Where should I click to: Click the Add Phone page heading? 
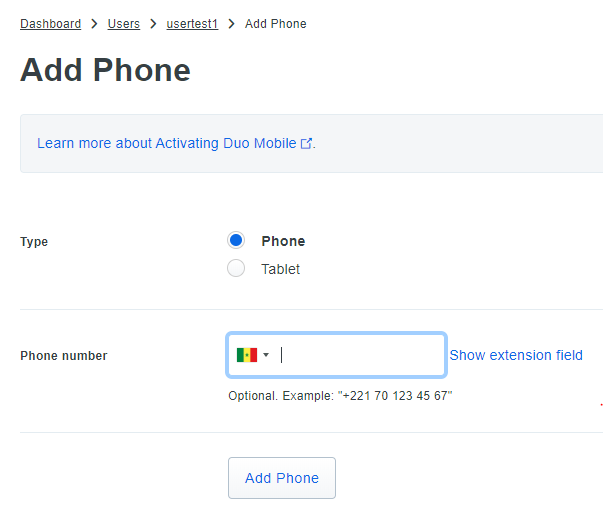[x=105, y=70]
